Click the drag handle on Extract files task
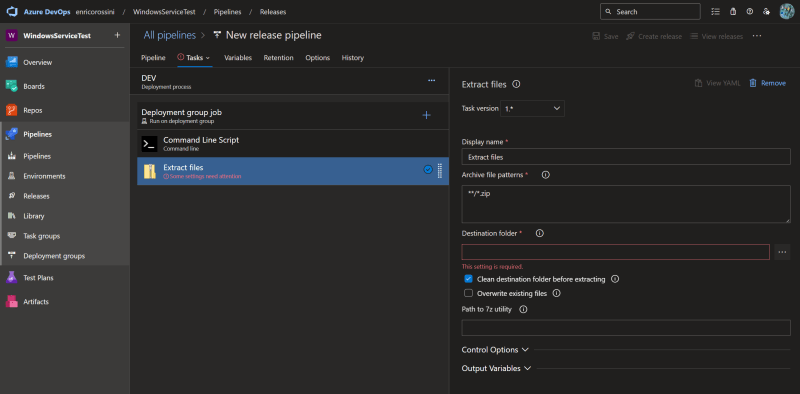This screenshot has height=394, width=800. pos(440,170)
